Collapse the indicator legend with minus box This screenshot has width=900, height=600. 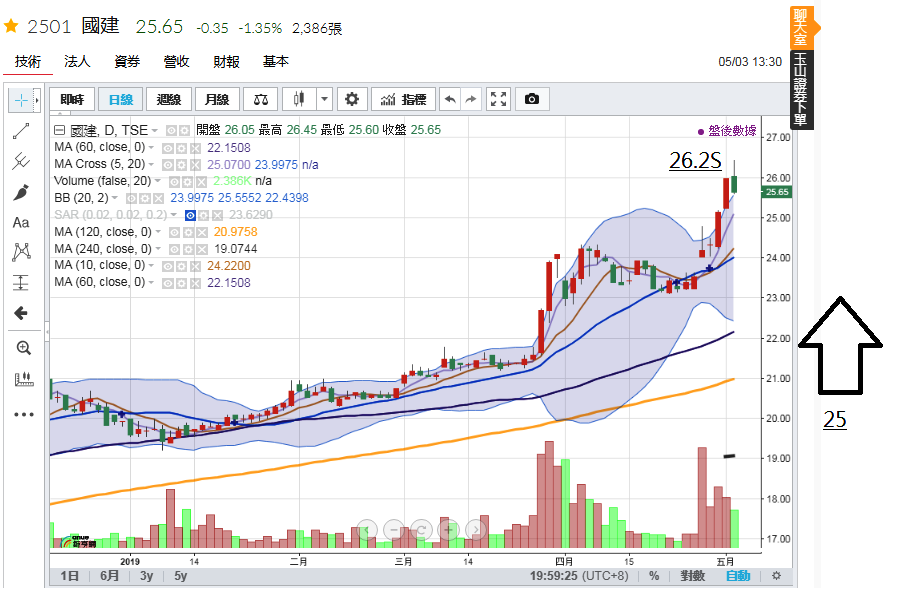[x=59, y=130]
